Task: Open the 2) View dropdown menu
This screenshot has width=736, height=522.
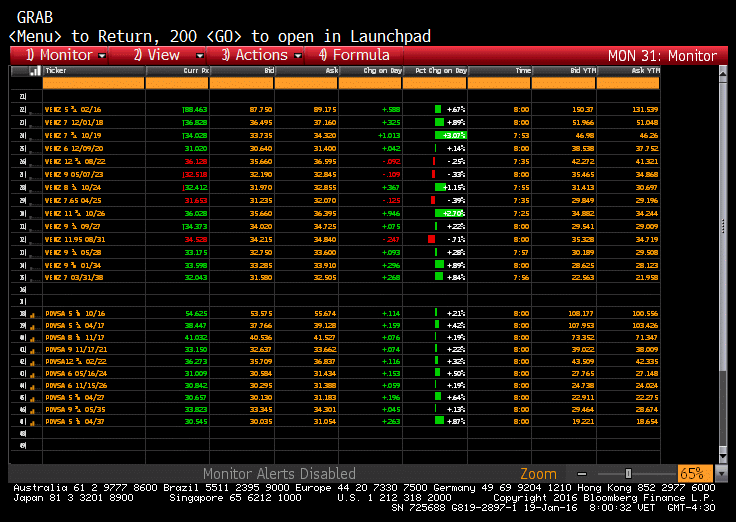Action: click(x=157, y=55)
